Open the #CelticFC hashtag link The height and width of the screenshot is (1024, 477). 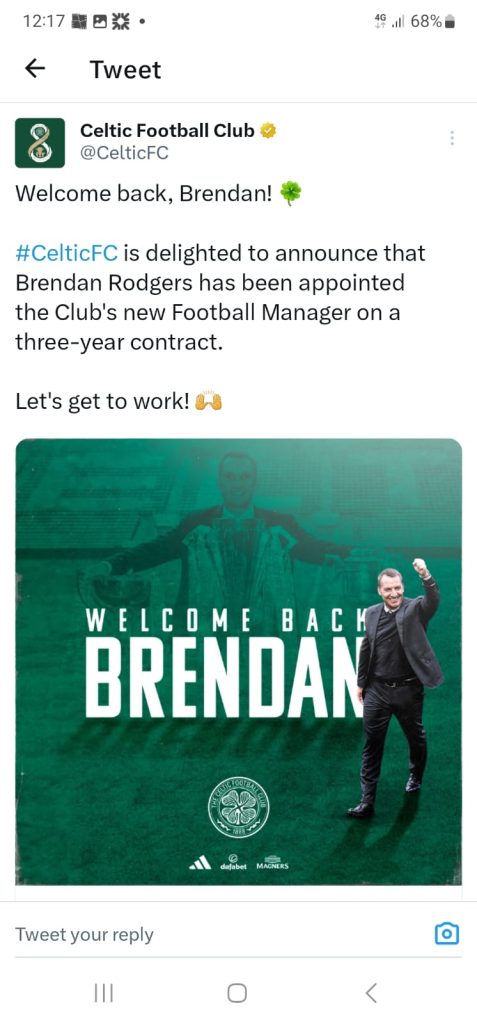[66, 253]
